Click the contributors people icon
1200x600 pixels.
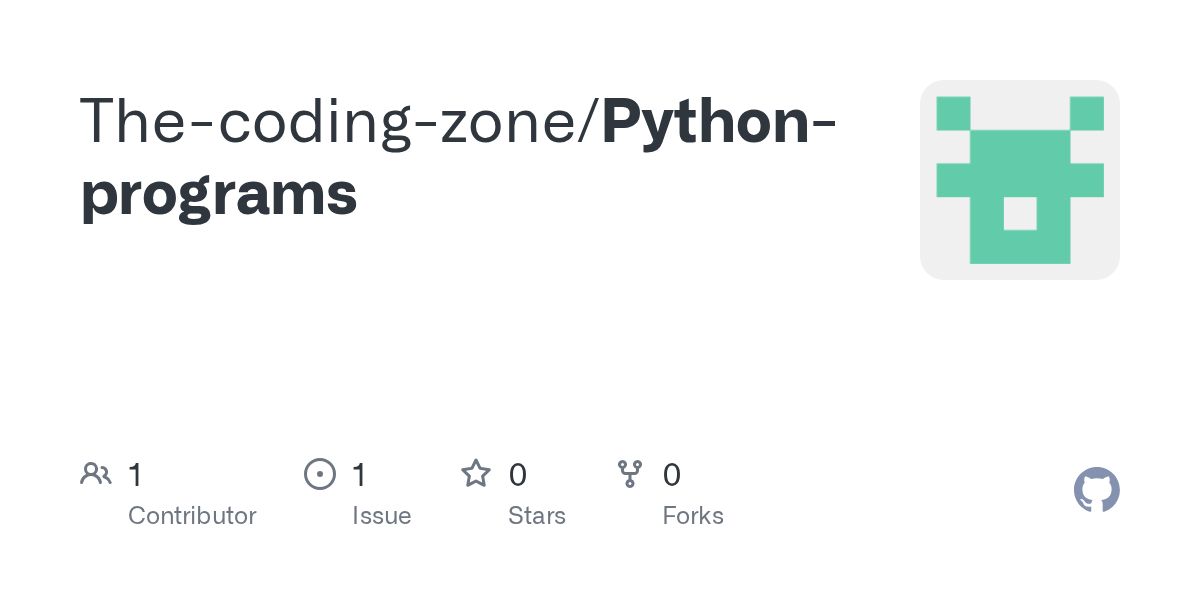tap(96, 474)
